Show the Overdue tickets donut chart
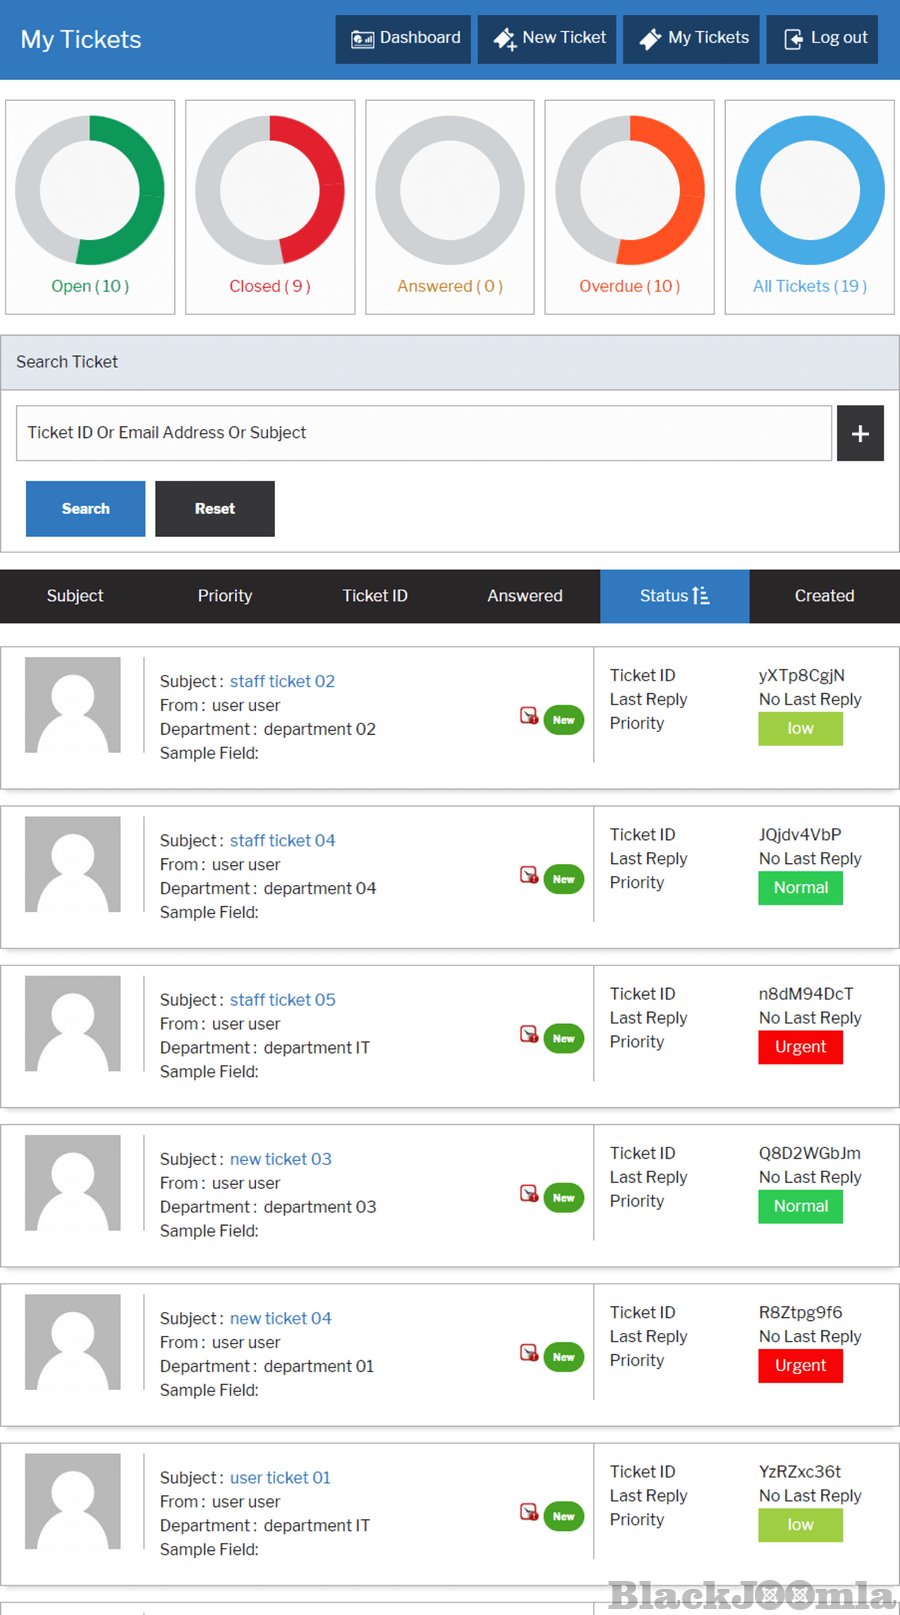 630,191
